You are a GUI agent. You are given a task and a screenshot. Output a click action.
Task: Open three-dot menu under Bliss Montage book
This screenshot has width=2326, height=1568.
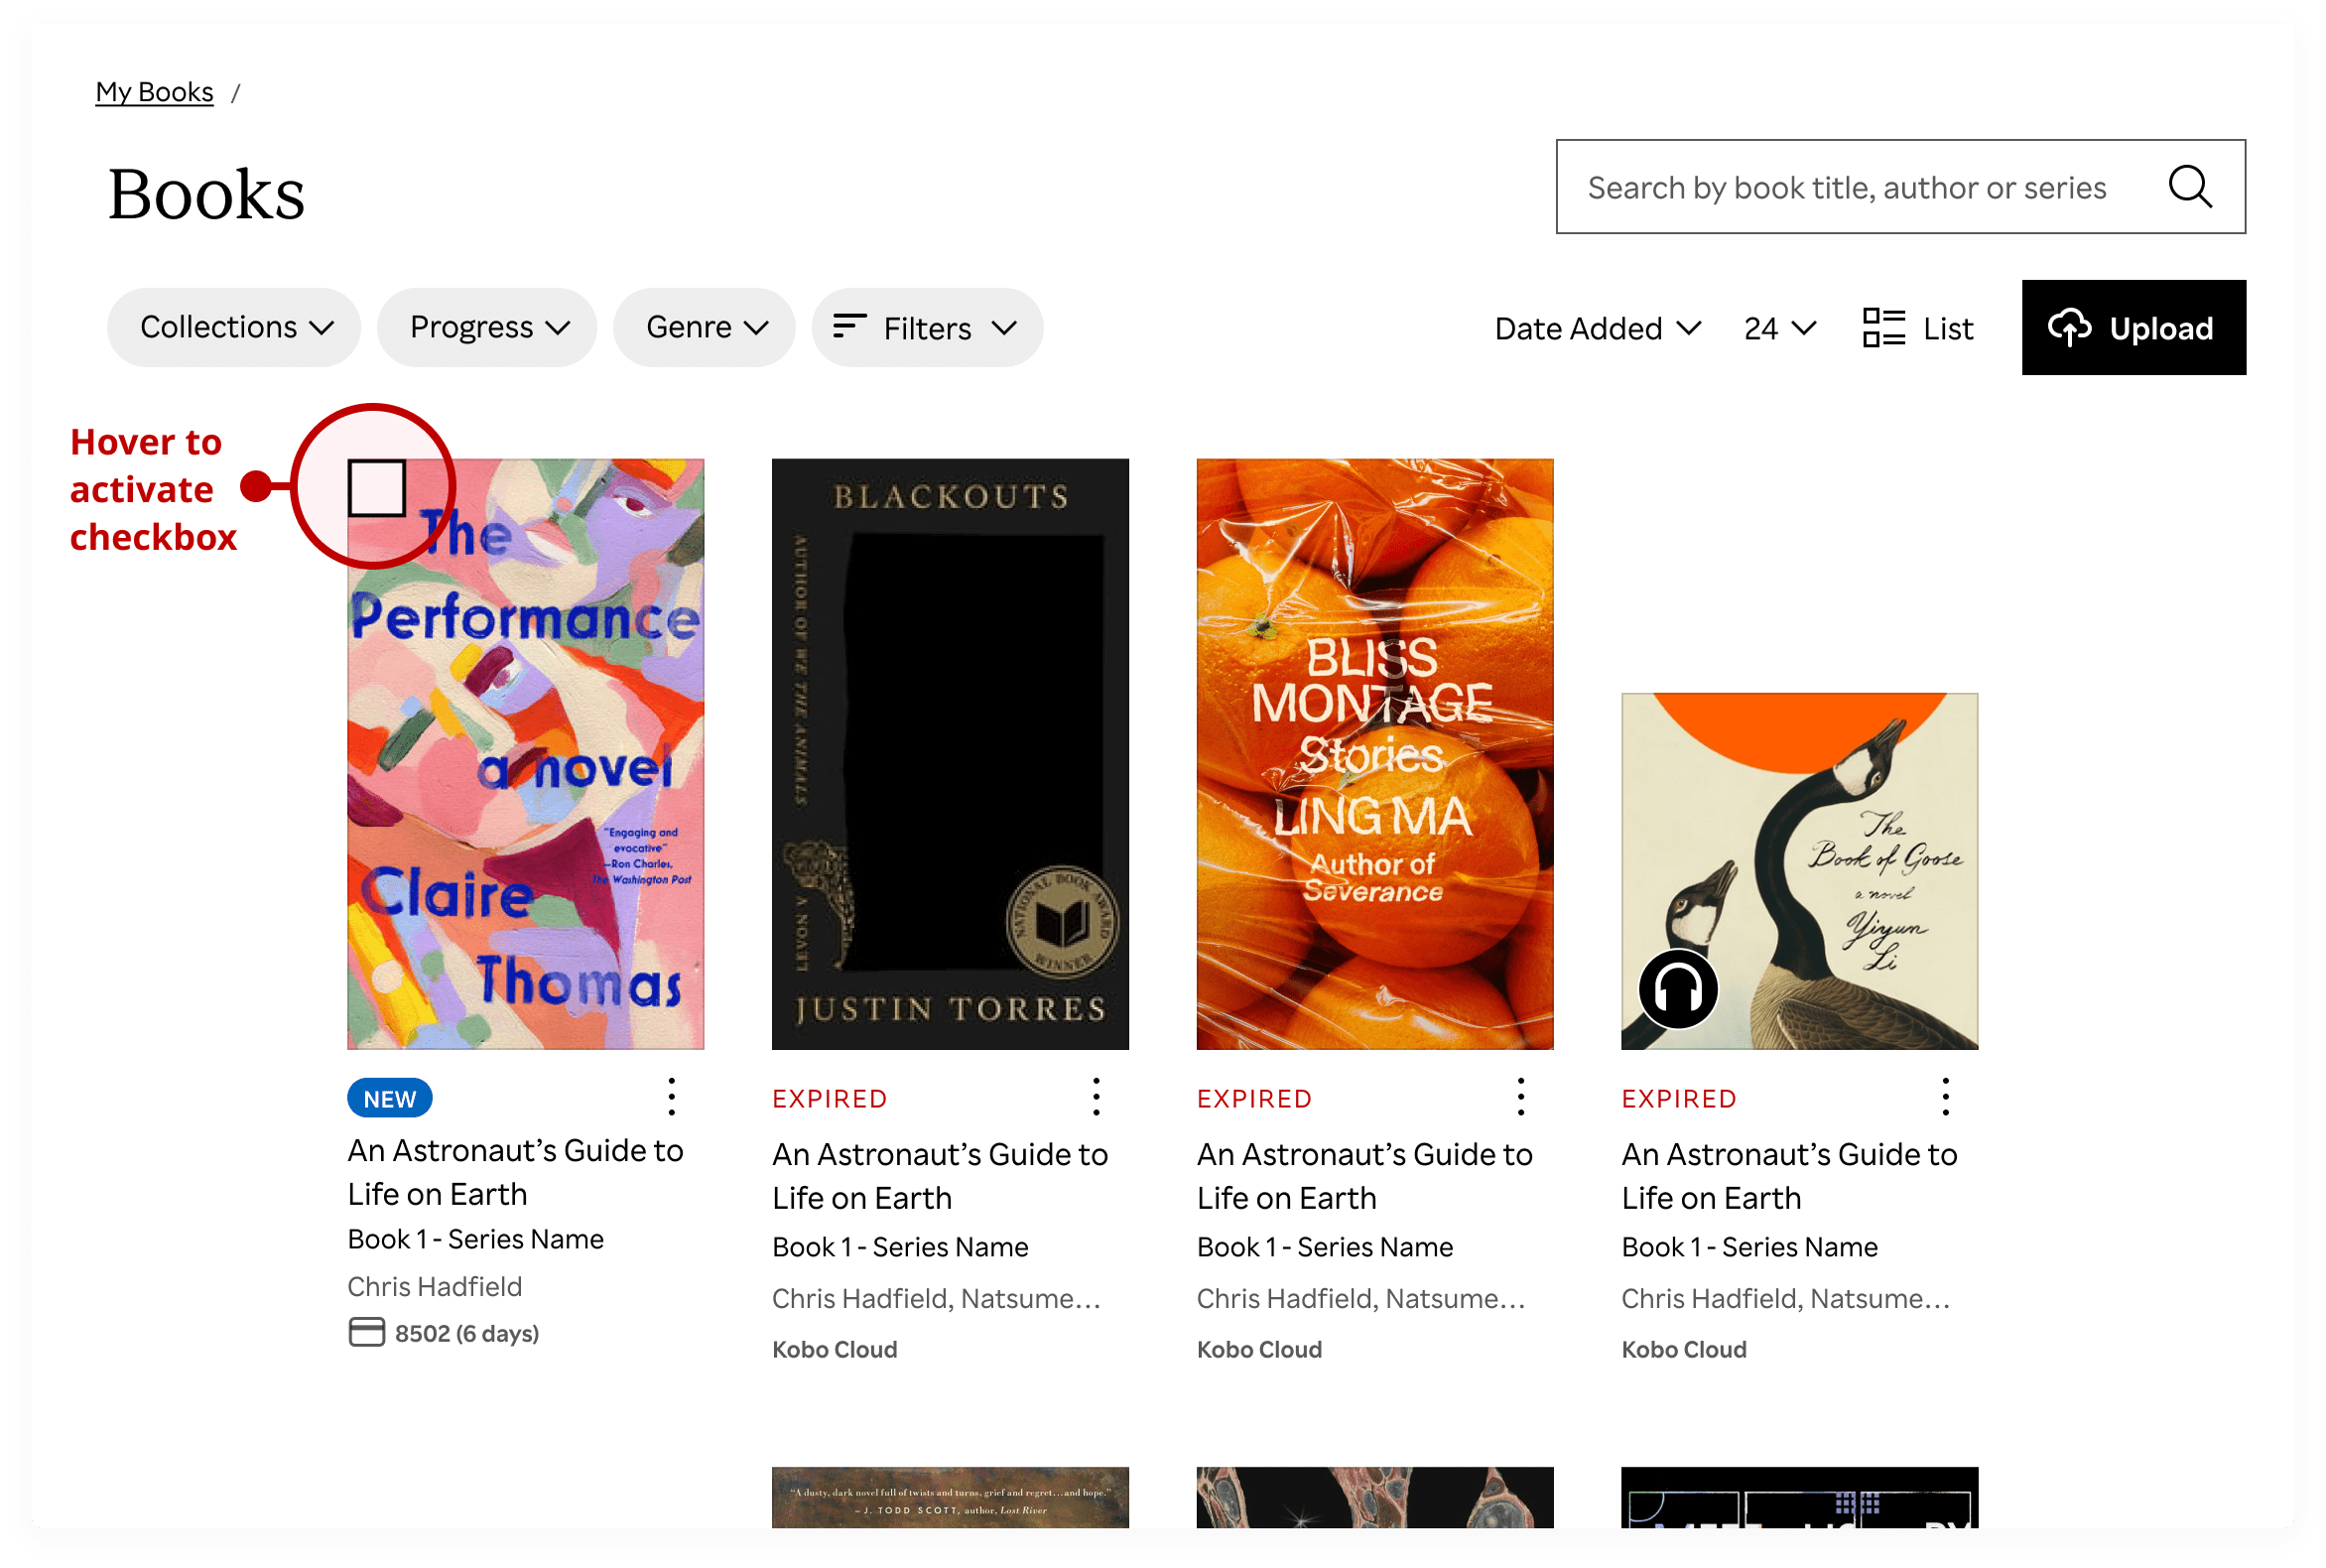1520,1097
